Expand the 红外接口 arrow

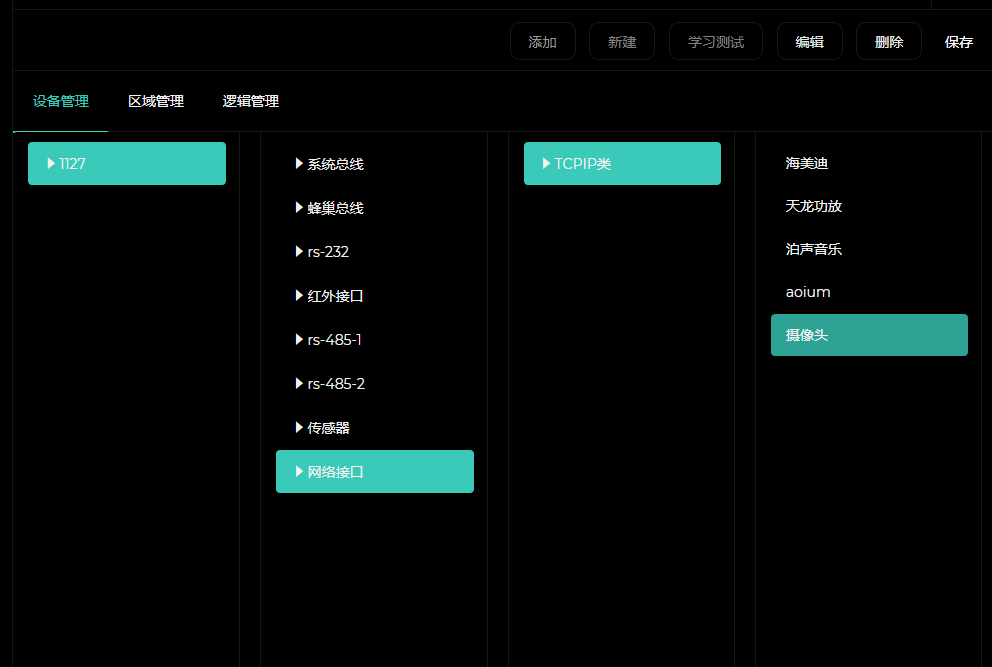click(x=299, y=296)
